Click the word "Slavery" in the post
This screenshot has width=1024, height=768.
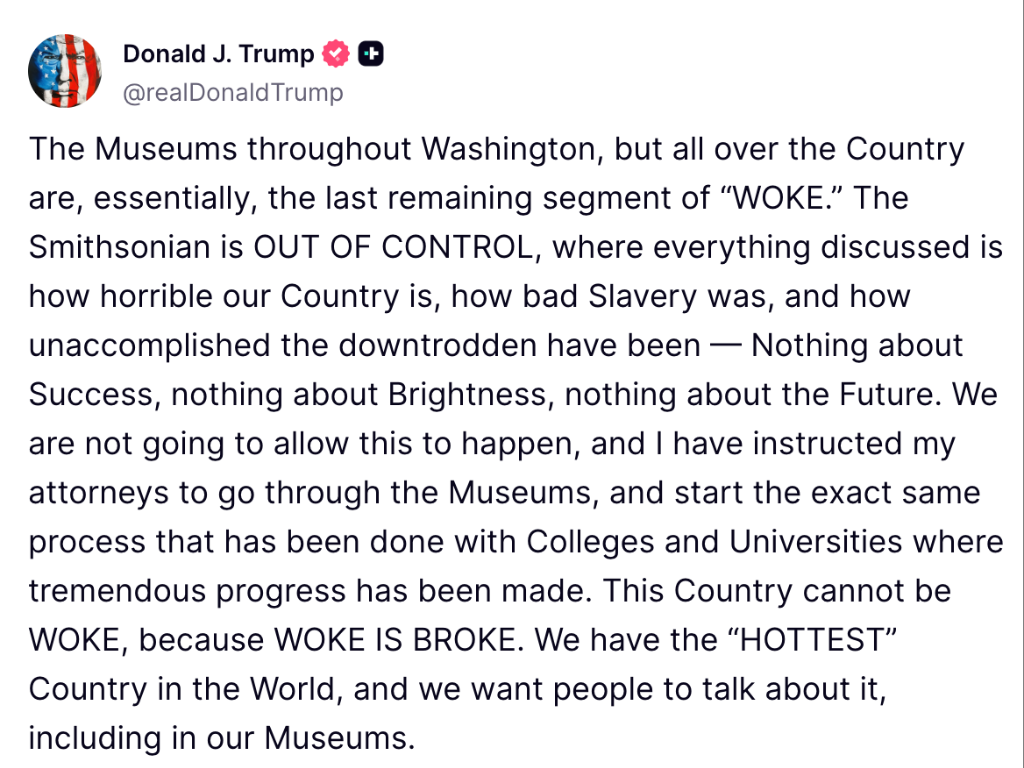tap(643, 296)
